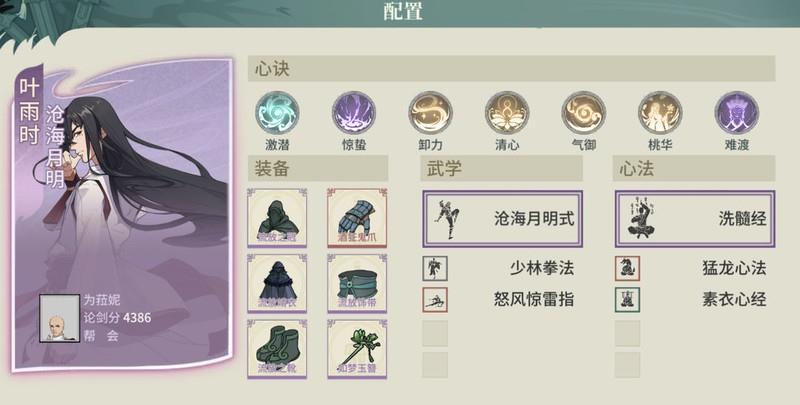The width and height of the screenshot is (800, 405).
Task: View the 流放饰带 belt equipment
Action: coord(357,284)
